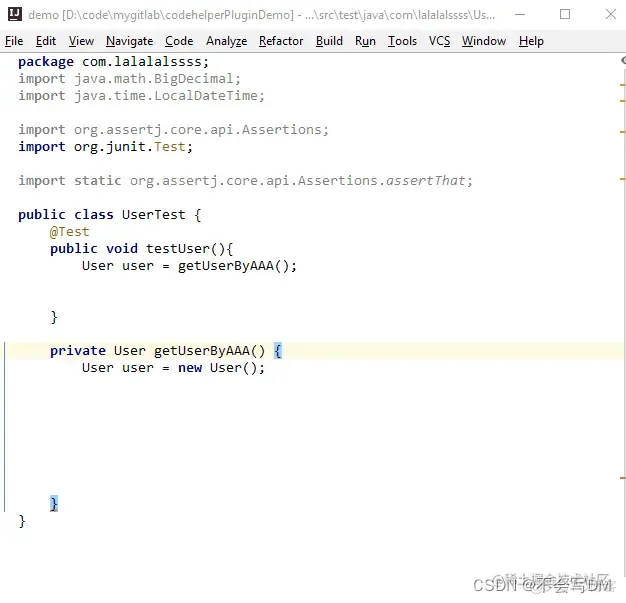Click warning marker beside assertThat static import

622,179
